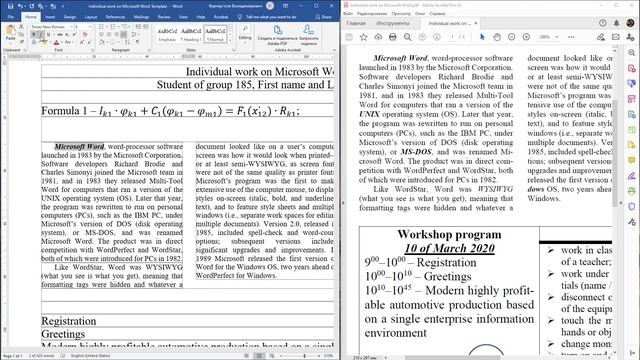Screen dimensions: 640x360
Task: Toggle Underline formatting in Word
Action: coord(48,34)
